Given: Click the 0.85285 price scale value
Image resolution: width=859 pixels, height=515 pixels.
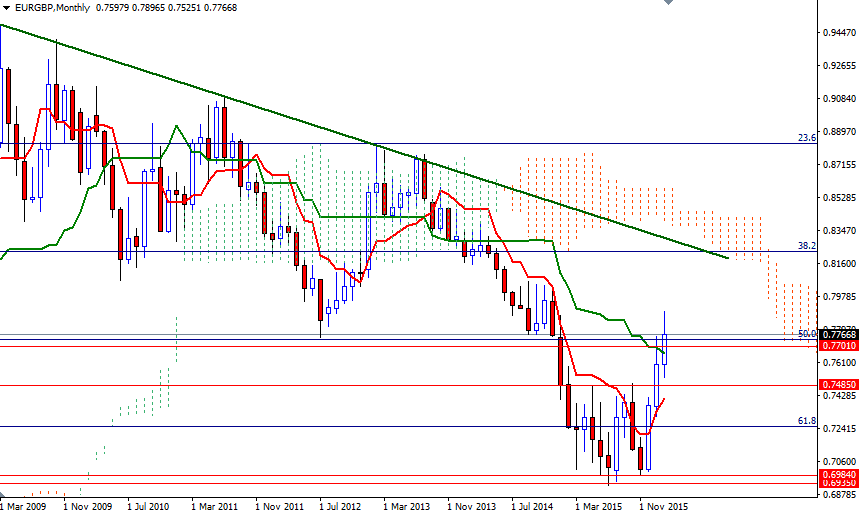Looking at the screenshot, I should [840, 197].
